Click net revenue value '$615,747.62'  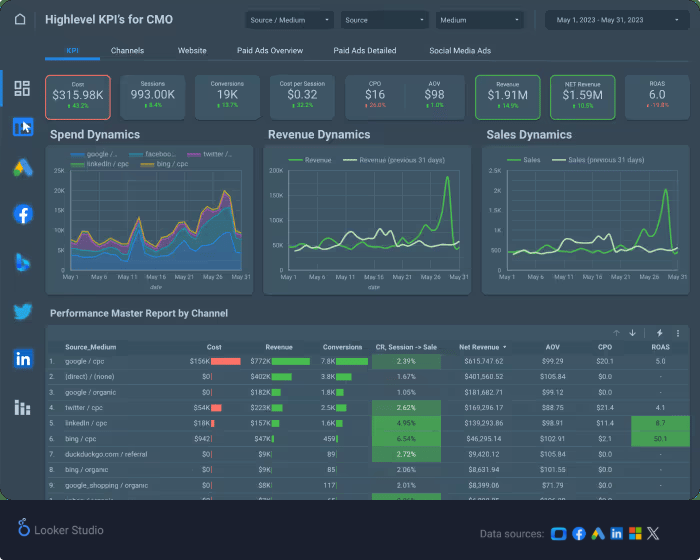pos(483,361)
